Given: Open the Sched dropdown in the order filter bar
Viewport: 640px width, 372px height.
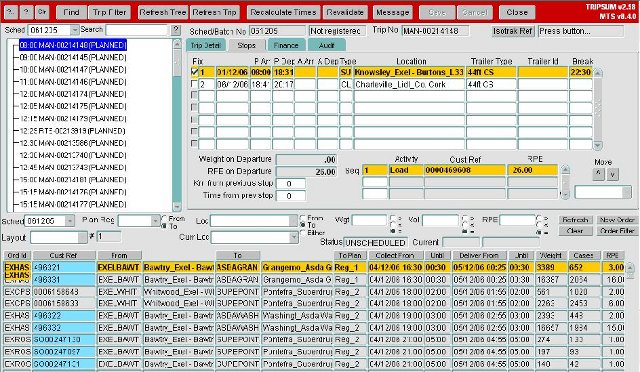Looking at the screenshot, I should [x=70, y=221].
